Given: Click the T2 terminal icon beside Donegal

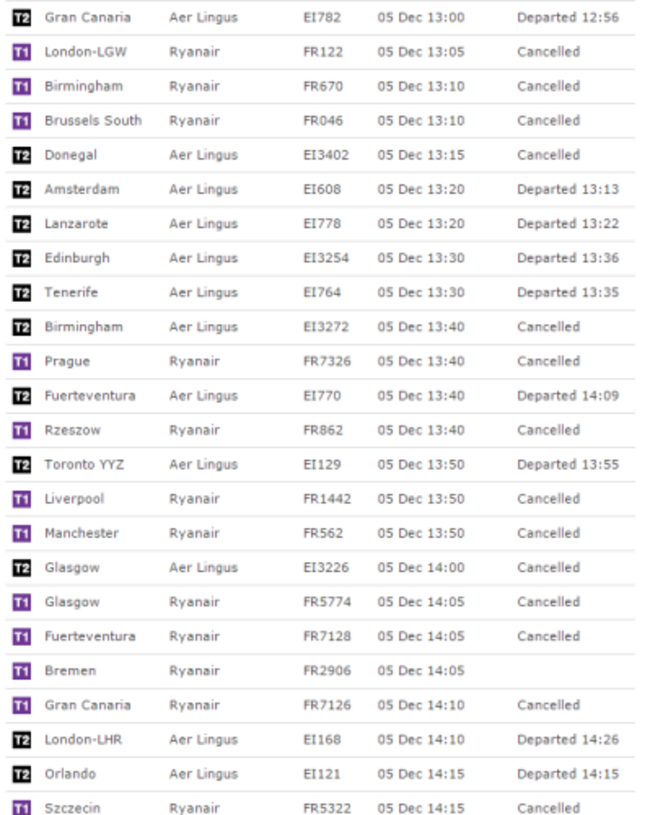Looking at the screenshot, I should (x=21, y=155).
